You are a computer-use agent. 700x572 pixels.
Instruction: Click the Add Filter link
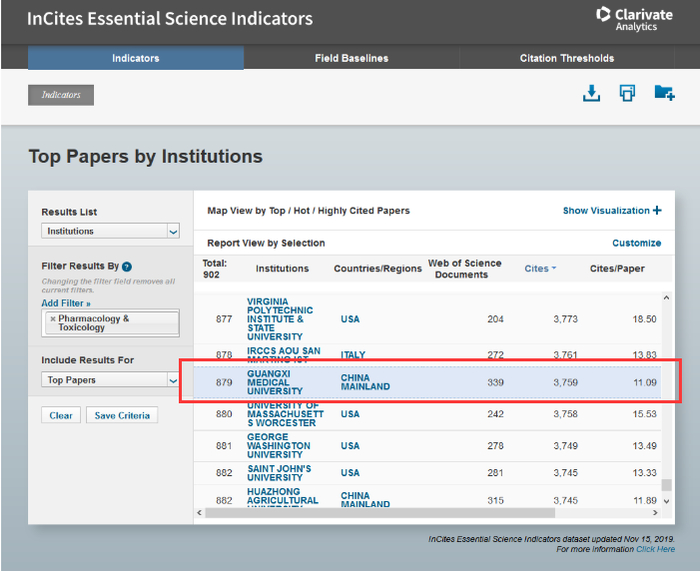tap(66, 303)
